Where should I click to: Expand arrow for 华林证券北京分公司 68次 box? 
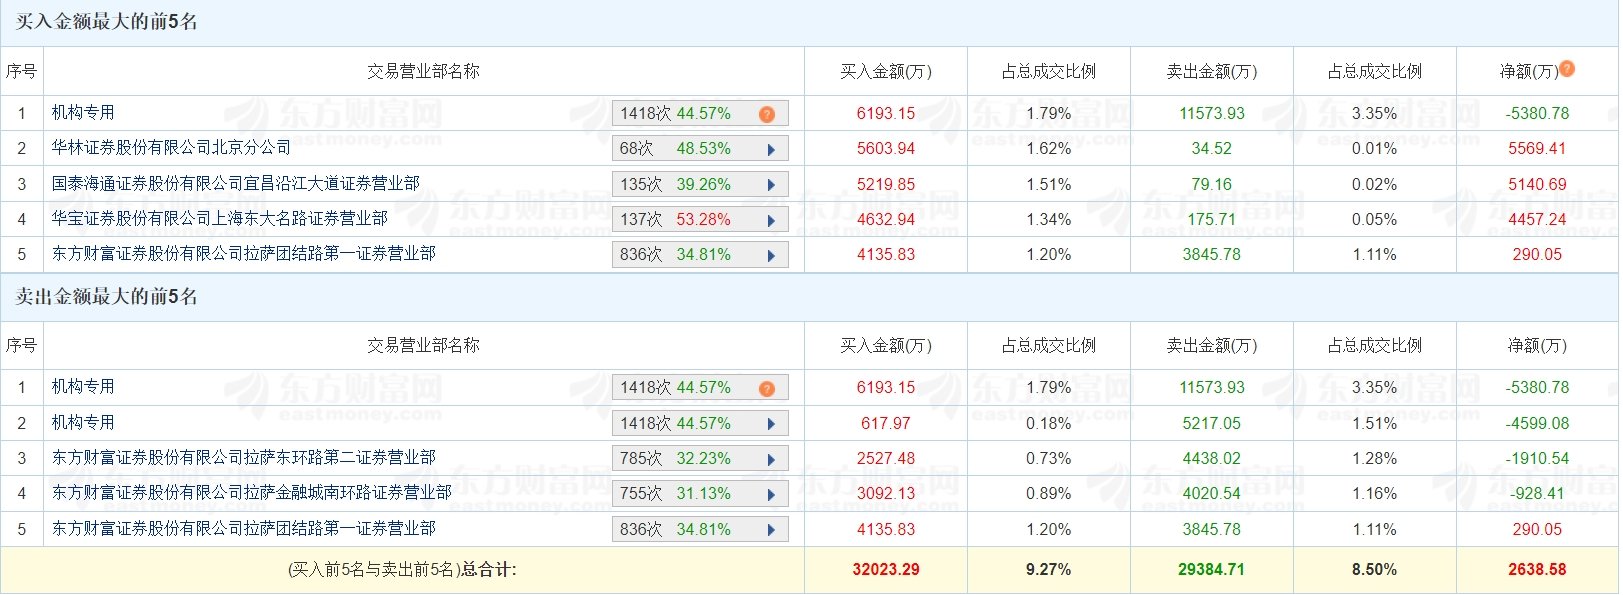(771, 150)
